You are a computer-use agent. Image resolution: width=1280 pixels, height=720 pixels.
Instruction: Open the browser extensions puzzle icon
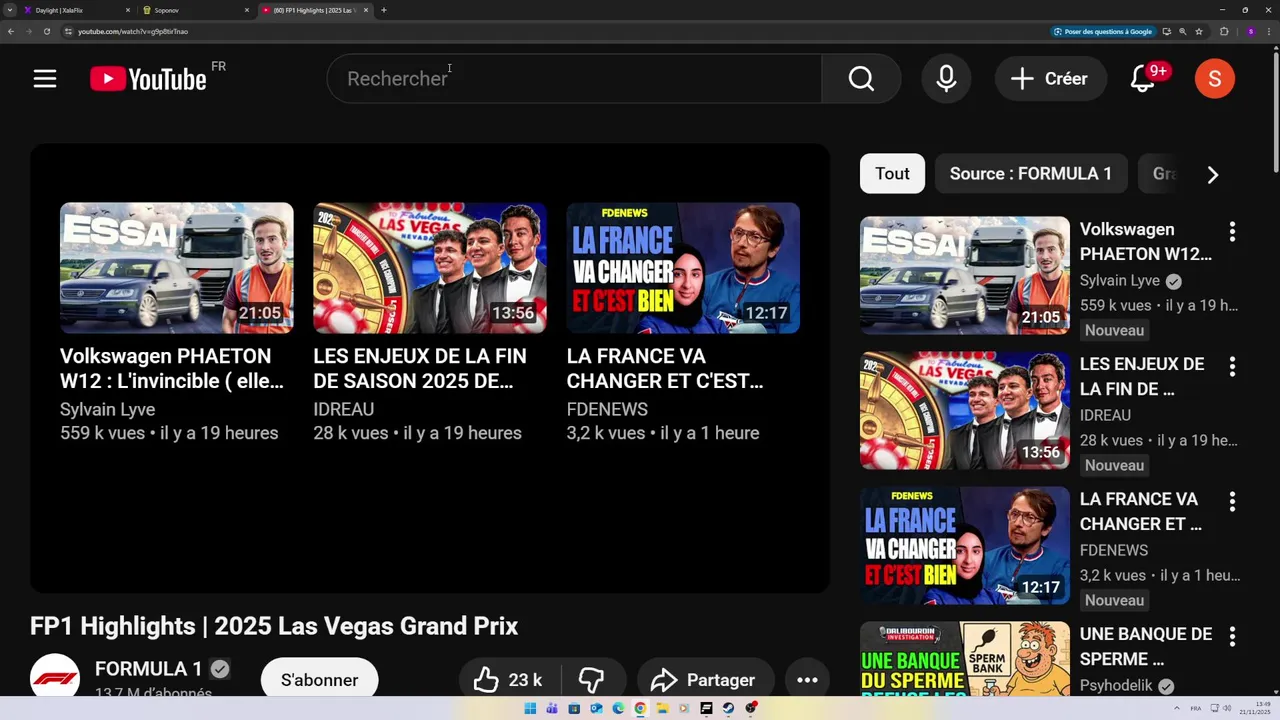[1224, 31]
